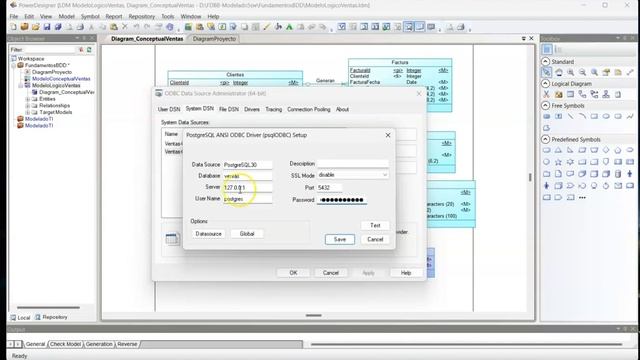Select the Line tool in Free Symbols

pyautogui.click(x=571, y=116)
